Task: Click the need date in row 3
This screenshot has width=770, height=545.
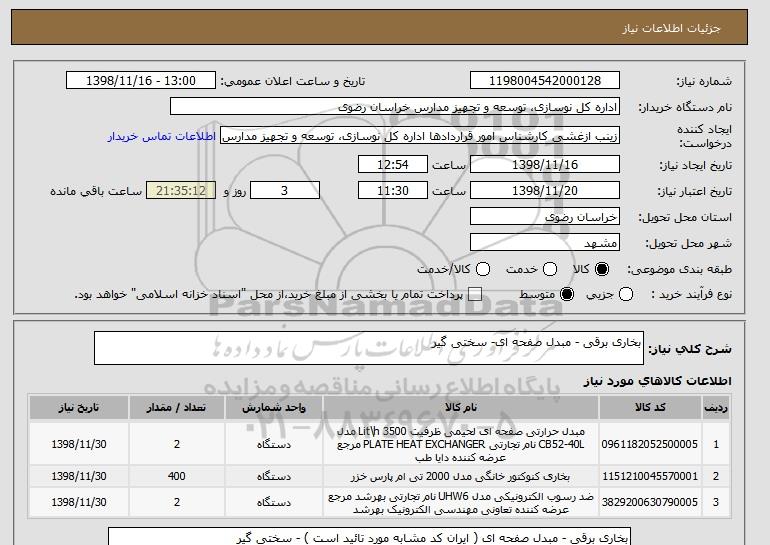Action: click(x=79, y=502)
